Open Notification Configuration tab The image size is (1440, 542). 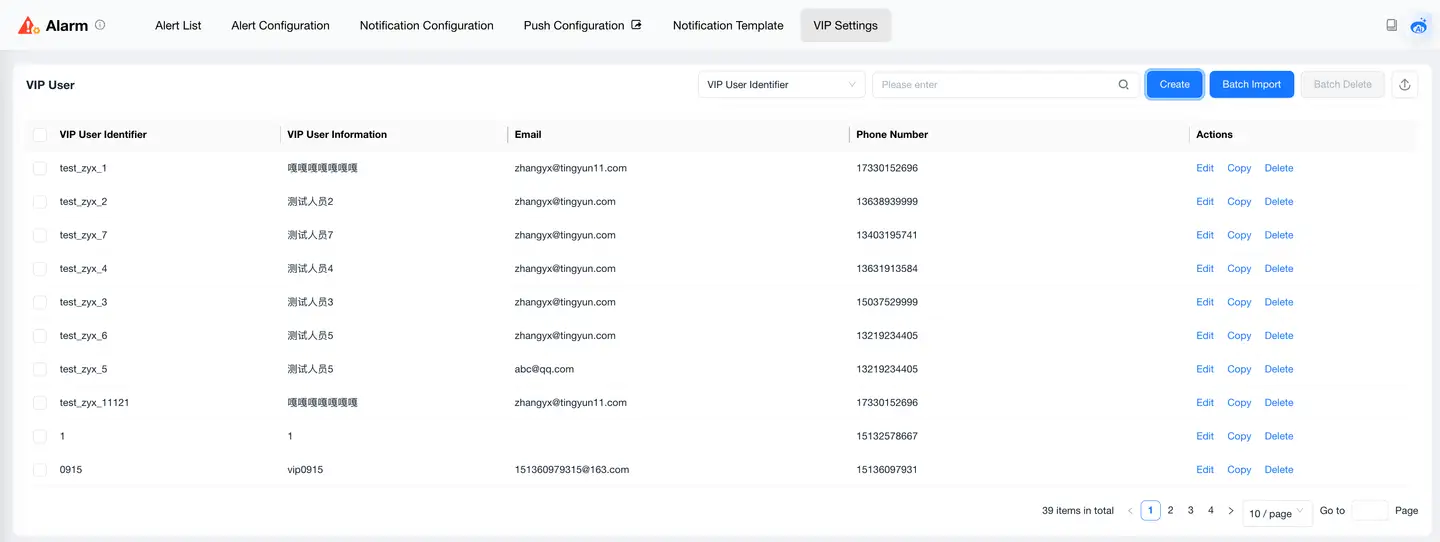[x=427, y=26]
